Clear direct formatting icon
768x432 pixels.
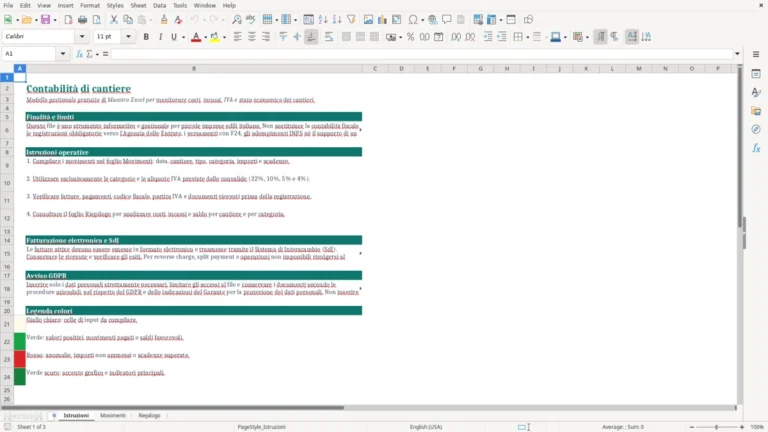point(178,20)
